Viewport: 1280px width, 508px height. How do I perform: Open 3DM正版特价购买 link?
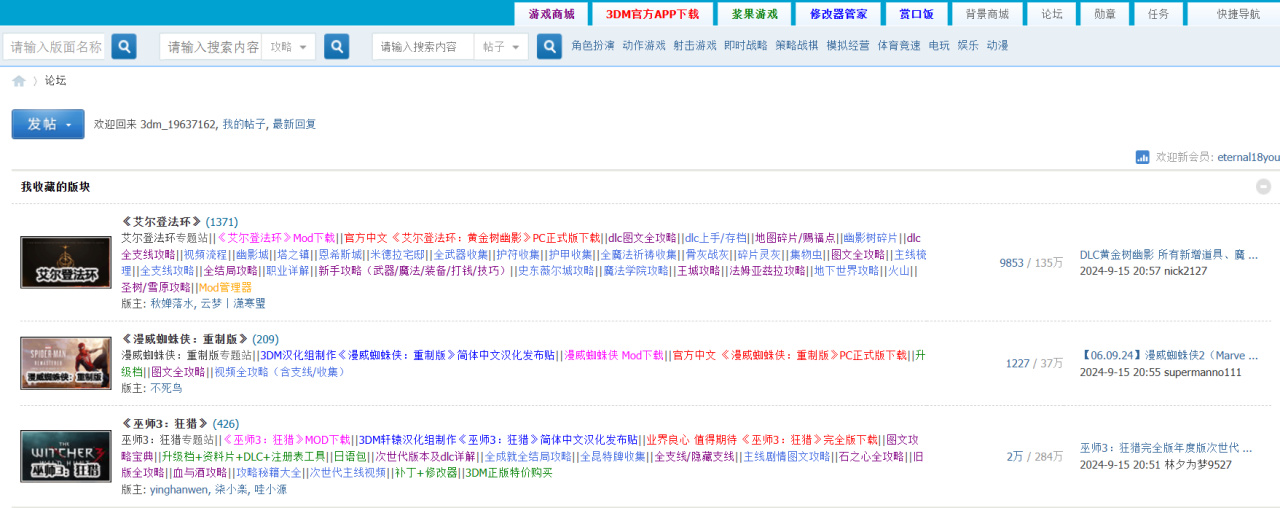[508, 473]
